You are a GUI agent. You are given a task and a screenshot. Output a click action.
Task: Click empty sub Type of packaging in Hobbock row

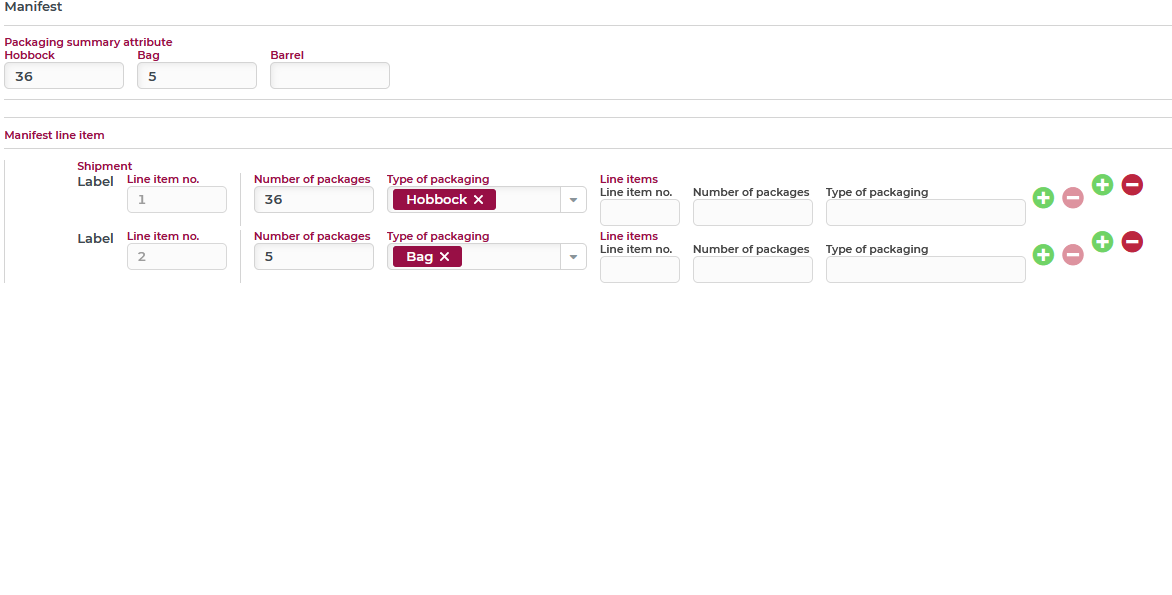click(x=925, y=212)
